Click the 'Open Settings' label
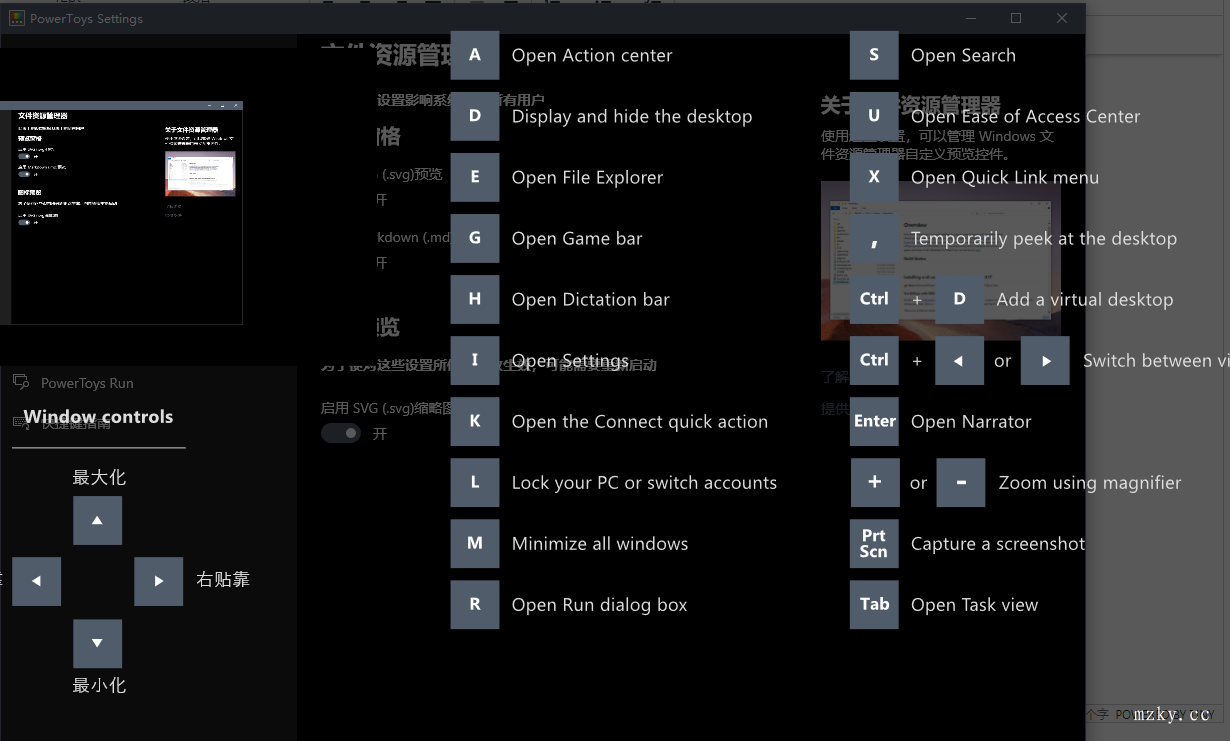The width and height of the screenshot is (1230, 741). 570,360
